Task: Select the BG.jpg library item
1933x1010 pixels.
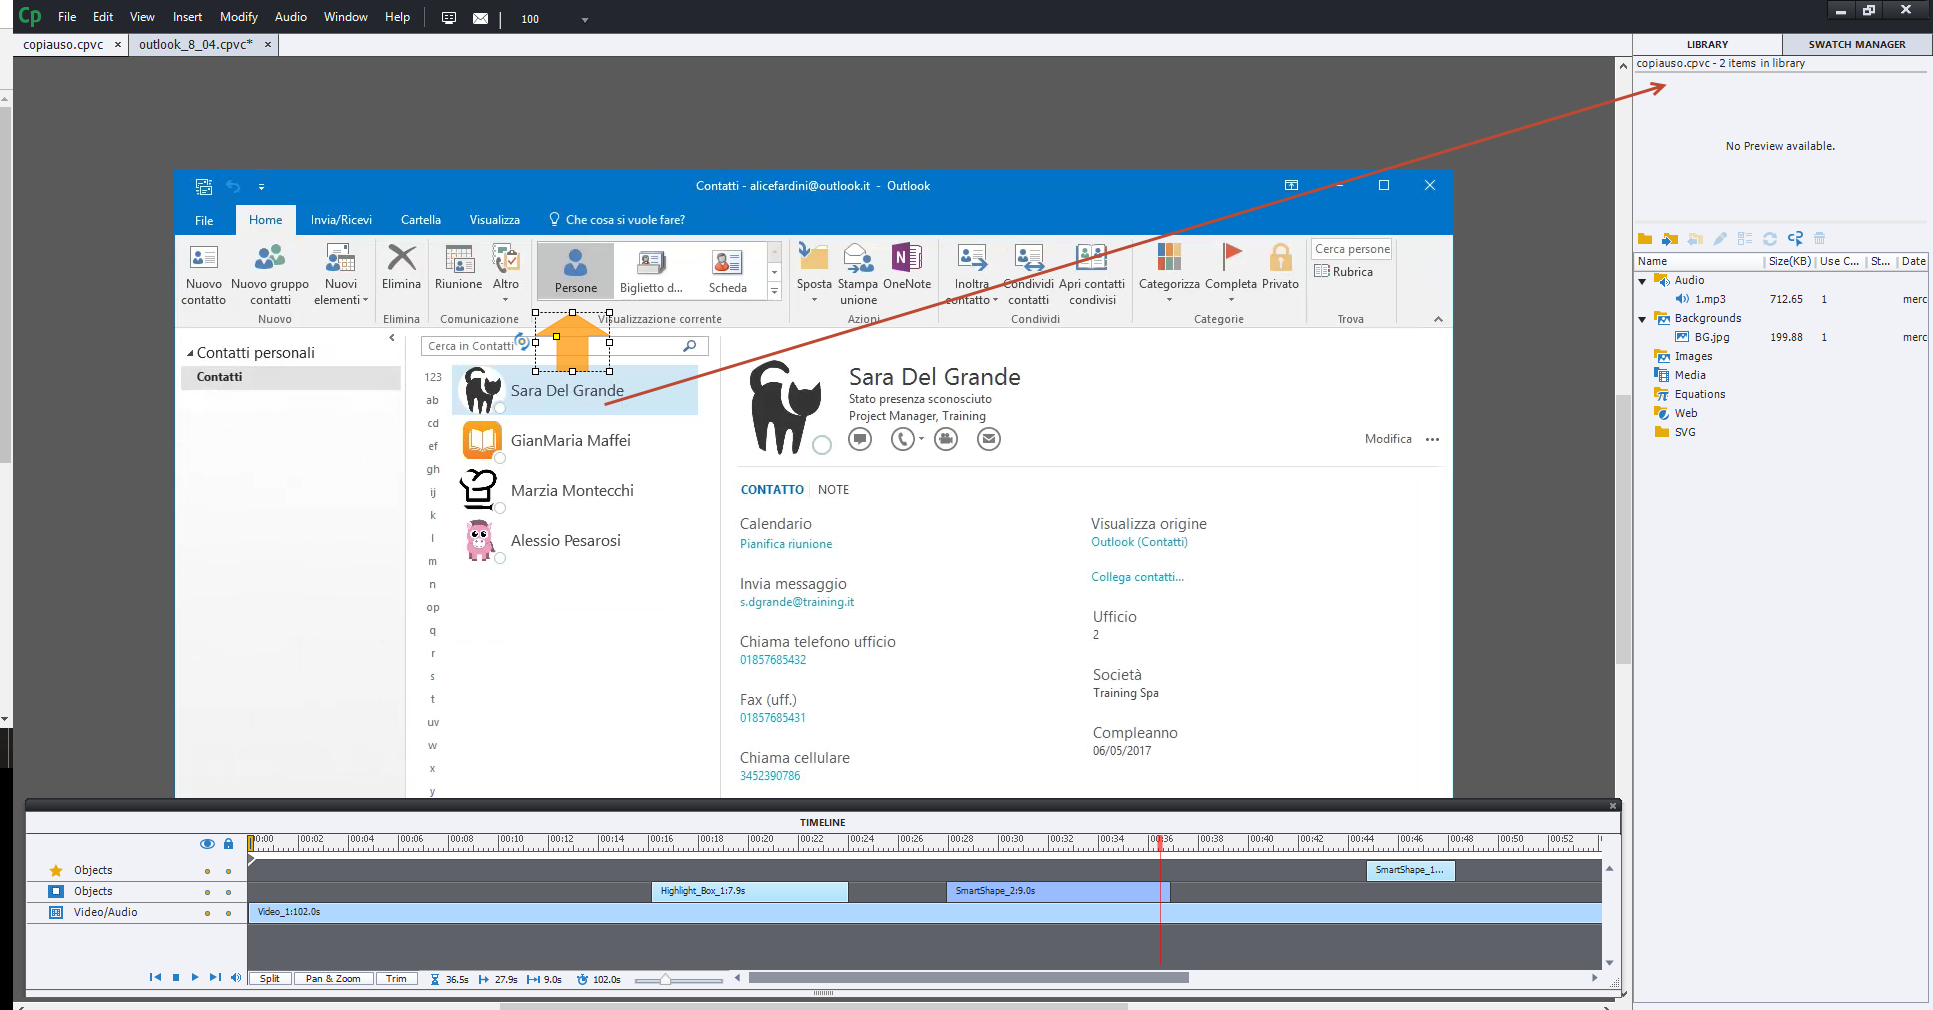Action: [x=1711, y=338]
